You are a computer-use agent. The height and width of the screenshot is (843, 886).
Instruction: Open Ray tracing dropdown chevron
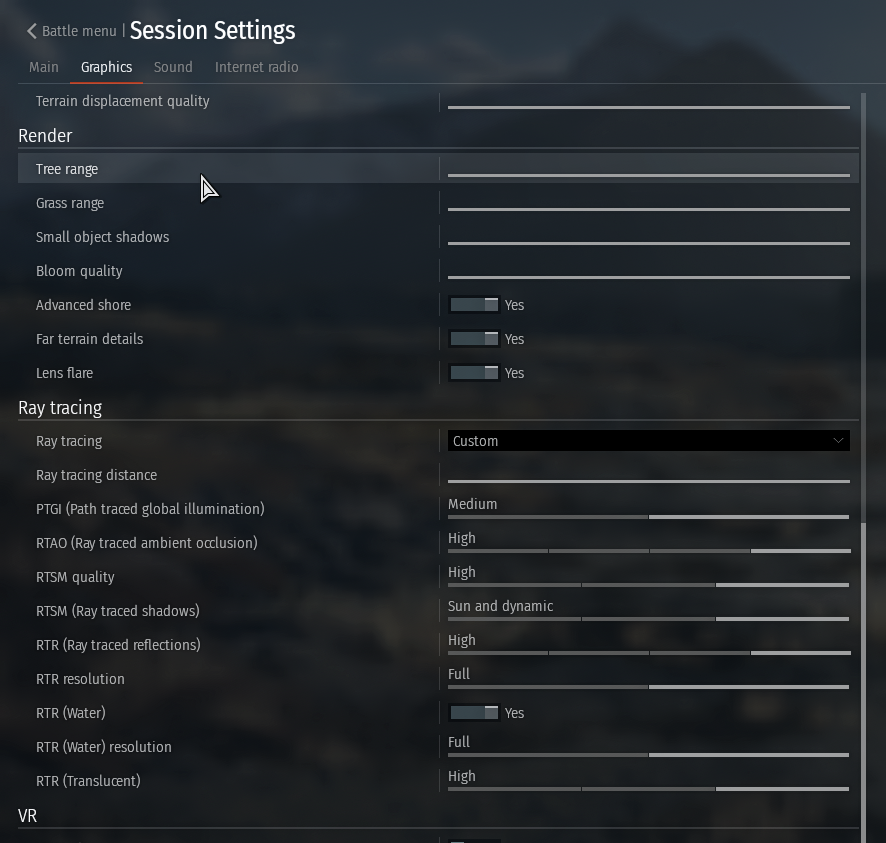[839, 441]
